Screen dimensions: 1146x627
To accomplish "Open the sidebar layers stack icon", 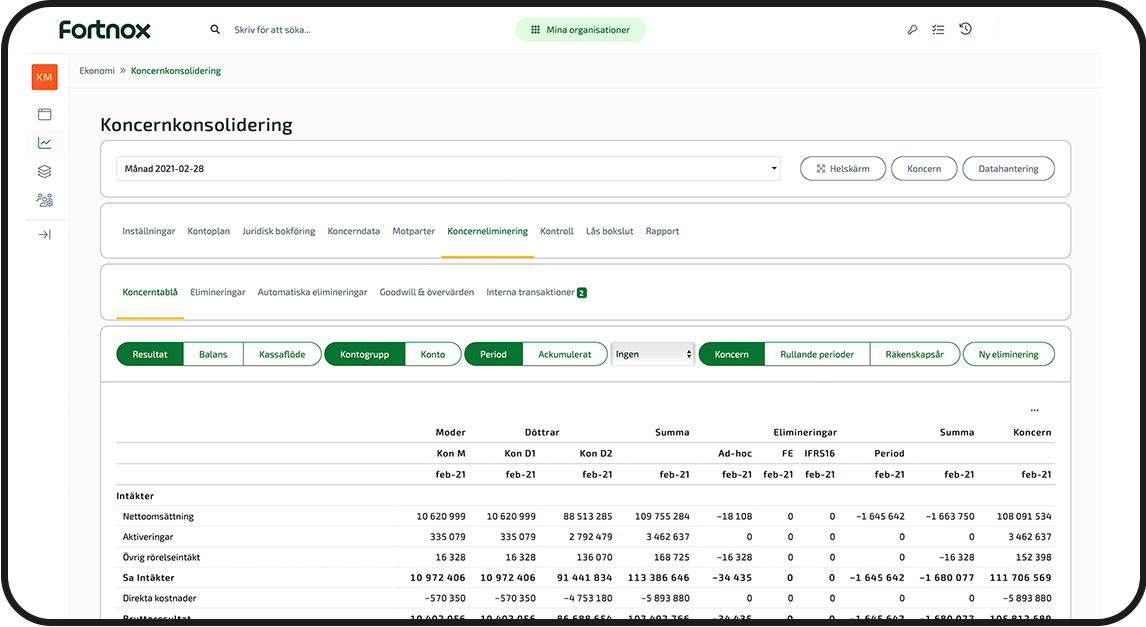I will pyautogui.click(x=44, y=172).
